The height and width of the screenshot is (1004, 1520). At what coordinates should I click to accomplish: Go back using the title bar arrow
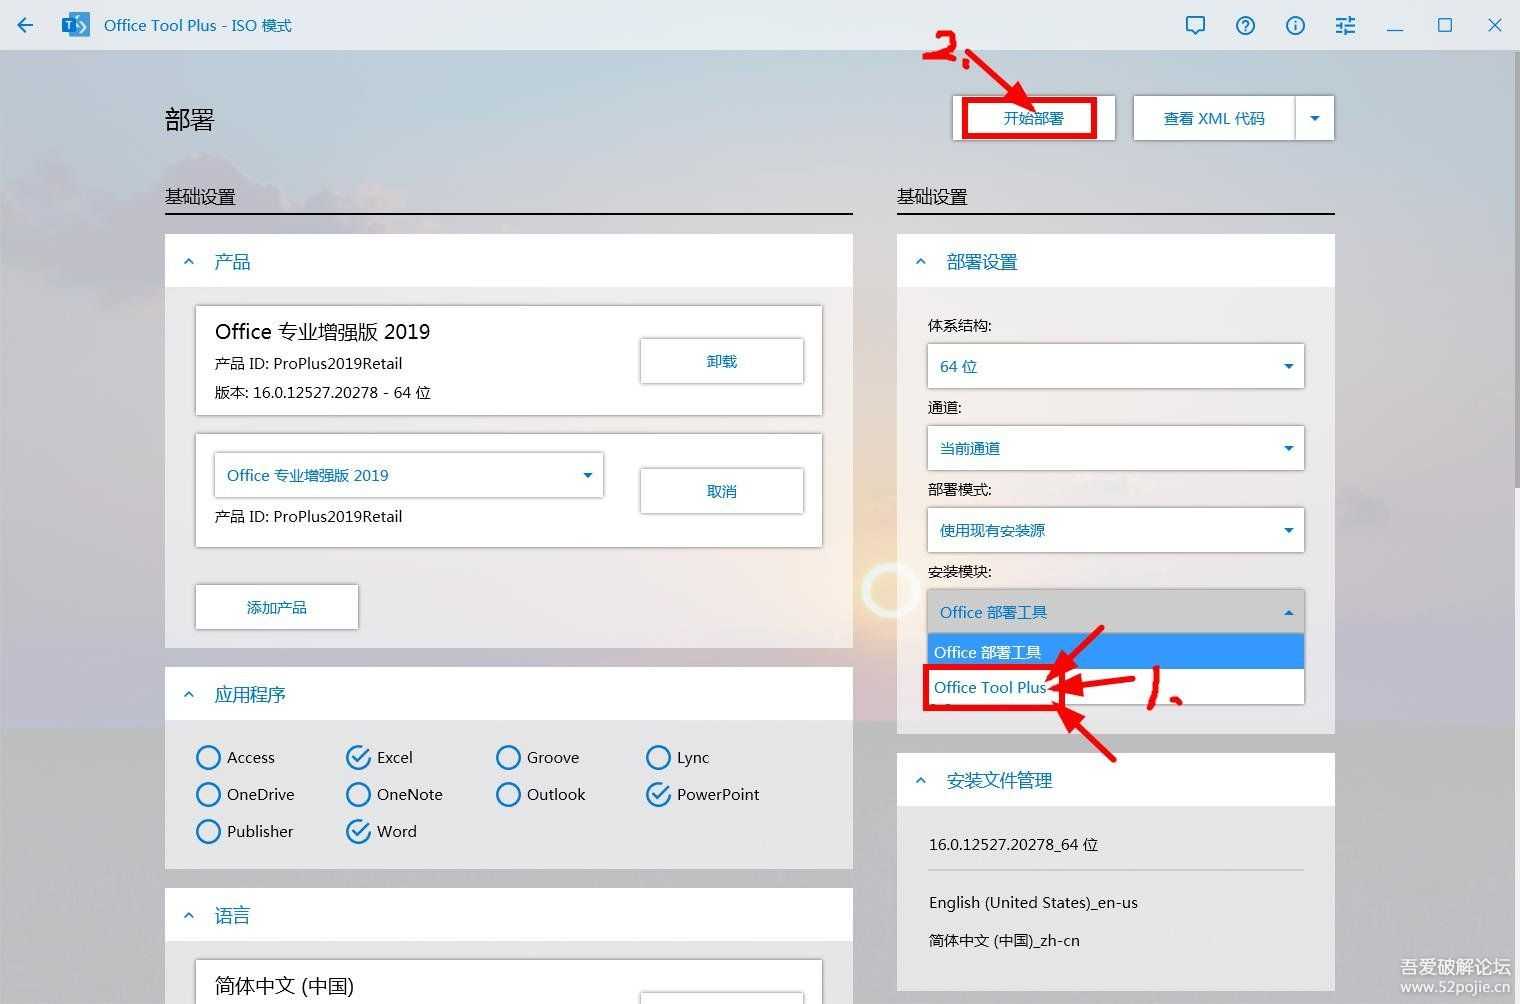click(25, 25)
